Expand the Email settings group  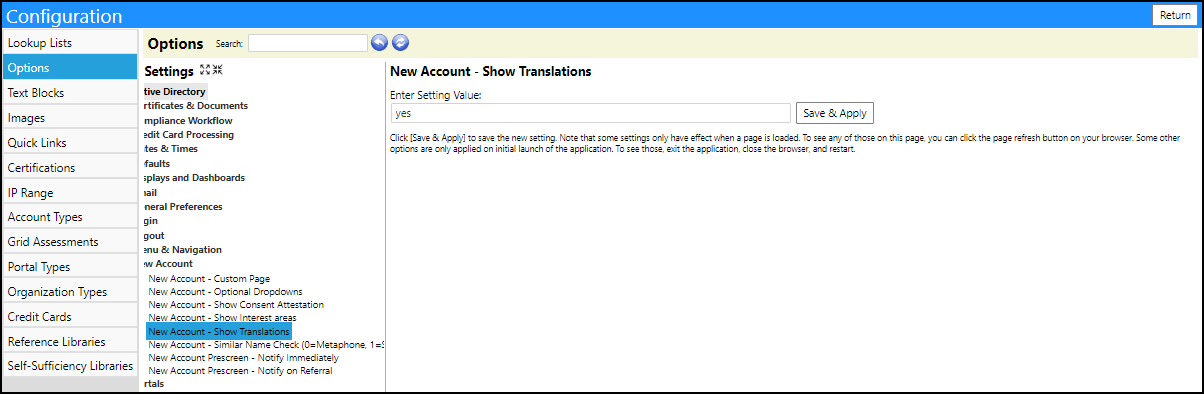coord(150,192)
